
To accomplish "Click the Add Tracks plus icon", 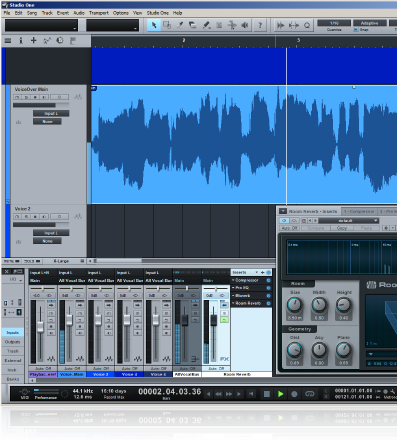I will point(33,41).
